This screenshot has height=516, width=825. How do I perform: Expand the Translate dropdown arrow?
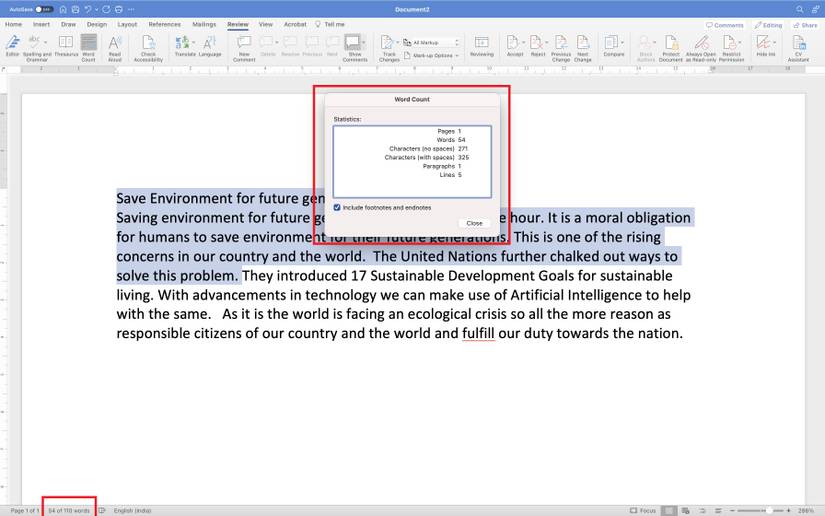[x=194, y=42]
